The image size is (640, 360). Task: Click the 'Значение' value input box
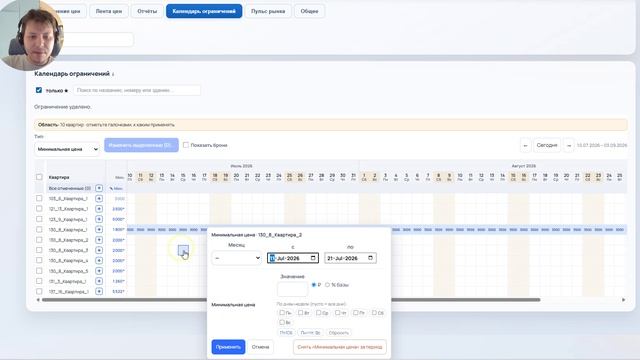(292, 289)
